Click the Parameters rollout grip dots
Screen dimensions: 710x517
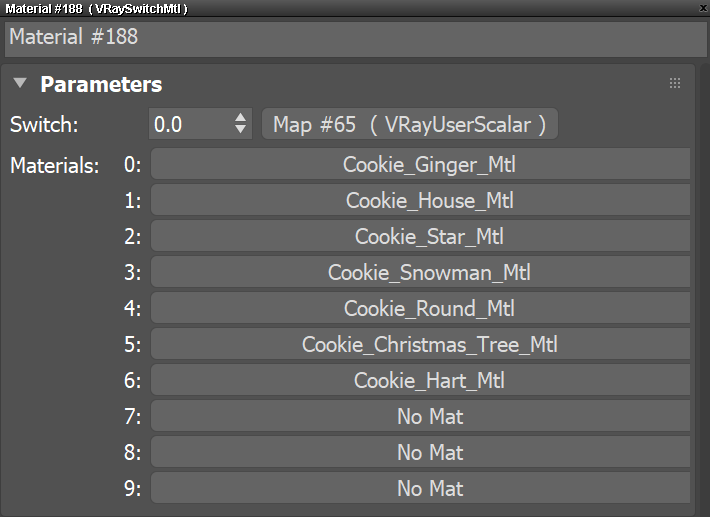coord(675,84)
